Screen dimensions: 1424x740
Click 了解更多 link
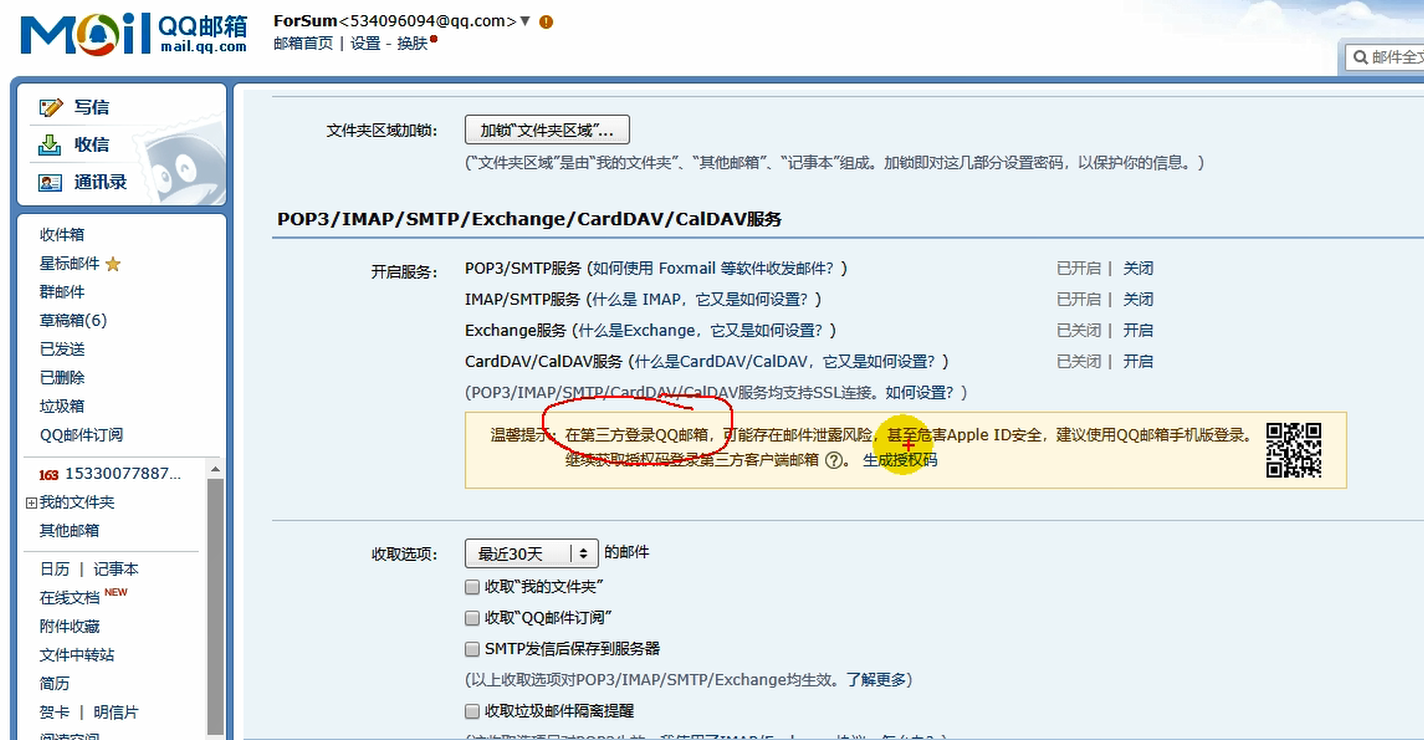point(876,680)
